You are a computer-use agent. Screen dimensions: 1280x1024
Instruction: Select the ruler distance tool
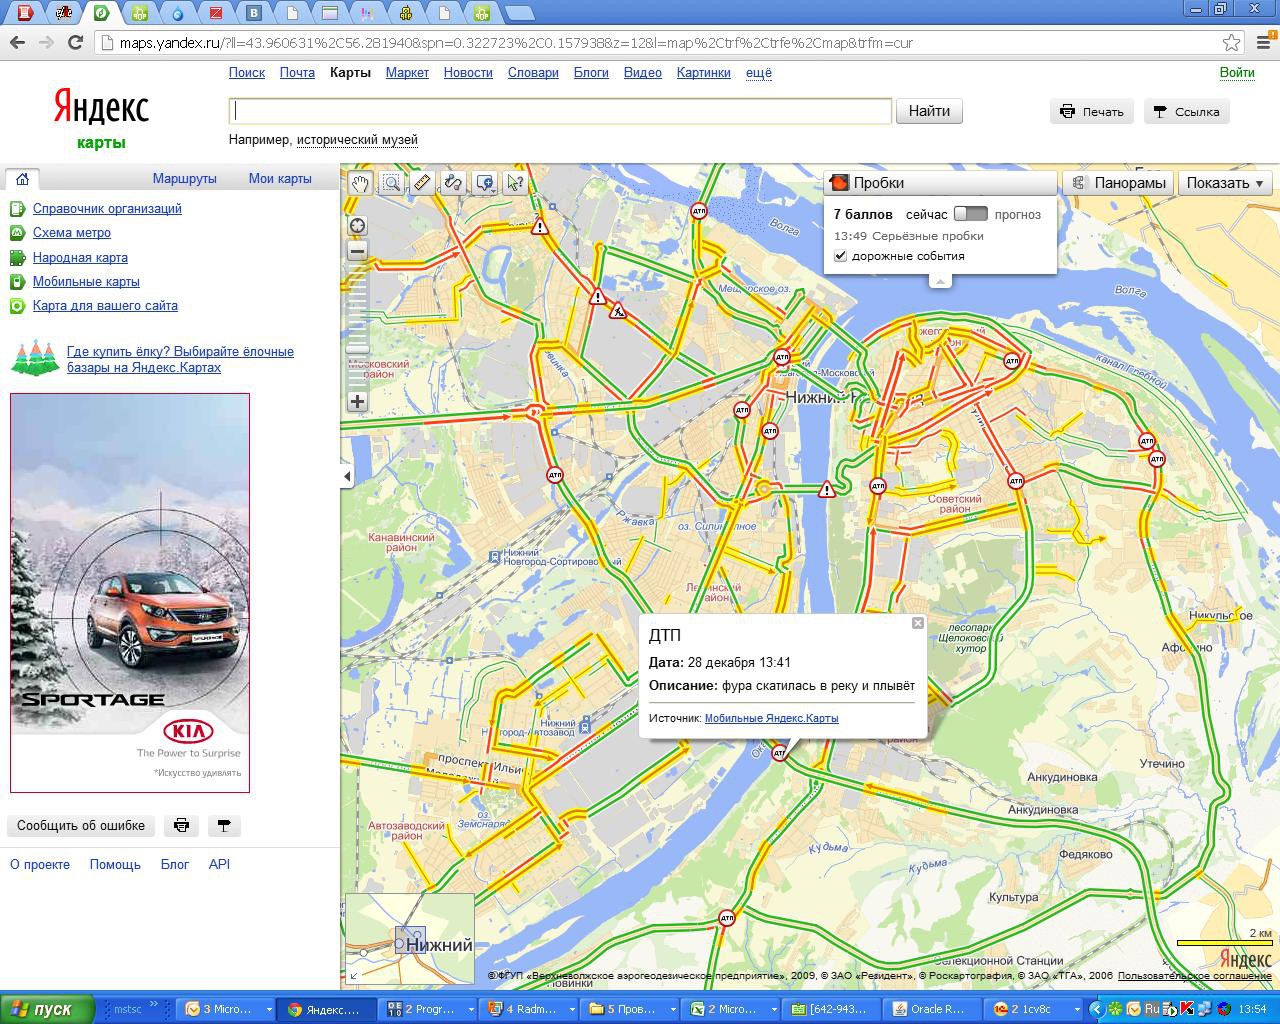point(422,183)
